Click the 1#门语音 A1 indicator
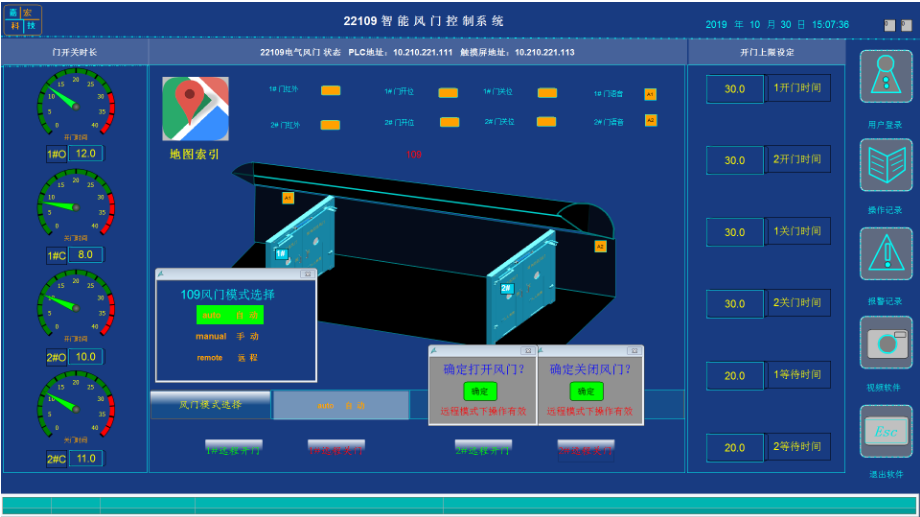920x517 pixels. 650,94
